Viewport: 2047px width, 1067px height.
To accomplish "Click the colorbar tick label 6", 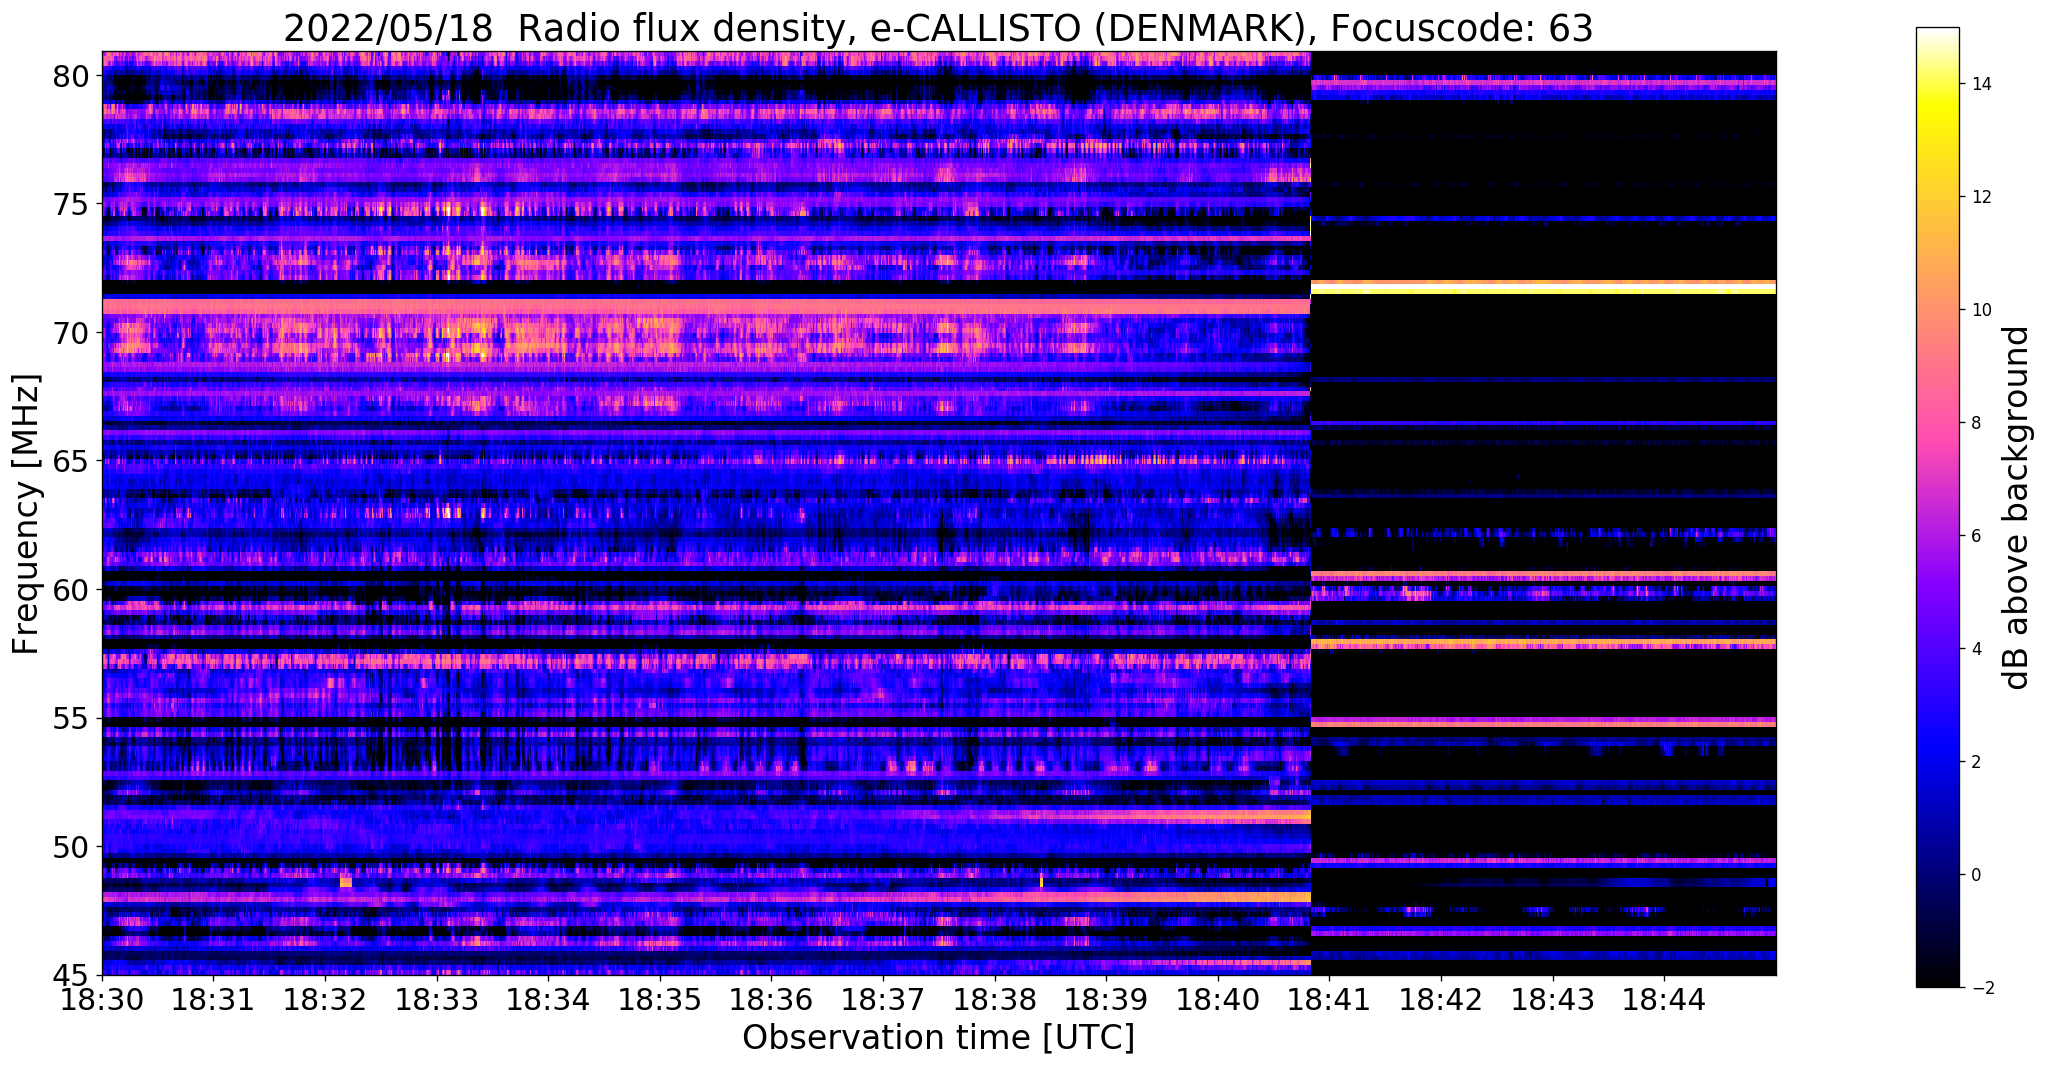I will (x=1974, y=536).
